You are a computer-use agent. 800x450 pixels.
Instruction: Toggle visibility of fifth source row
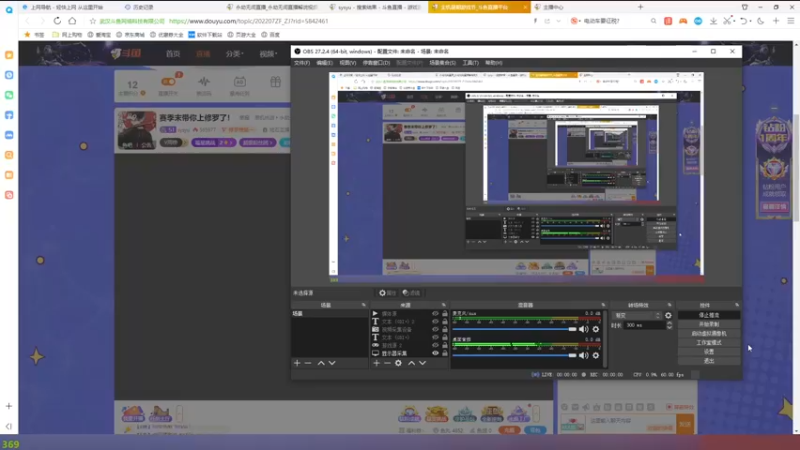coord(435,345)
